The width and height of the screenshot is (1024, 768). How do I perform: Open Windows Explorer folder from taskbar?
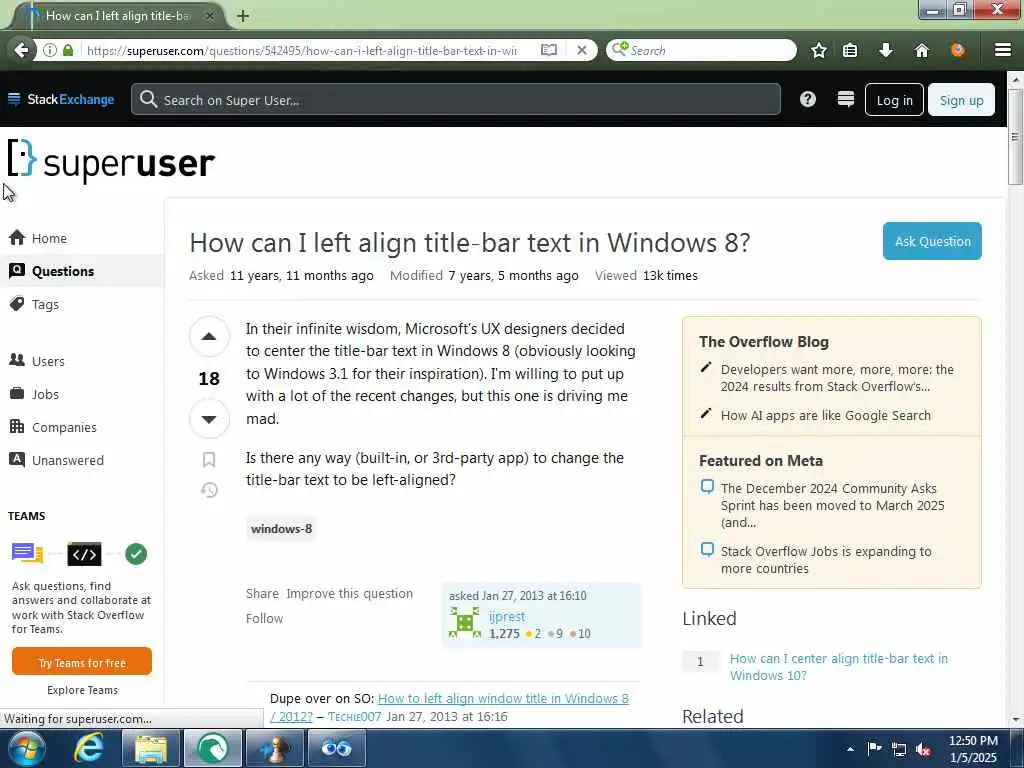151,748
